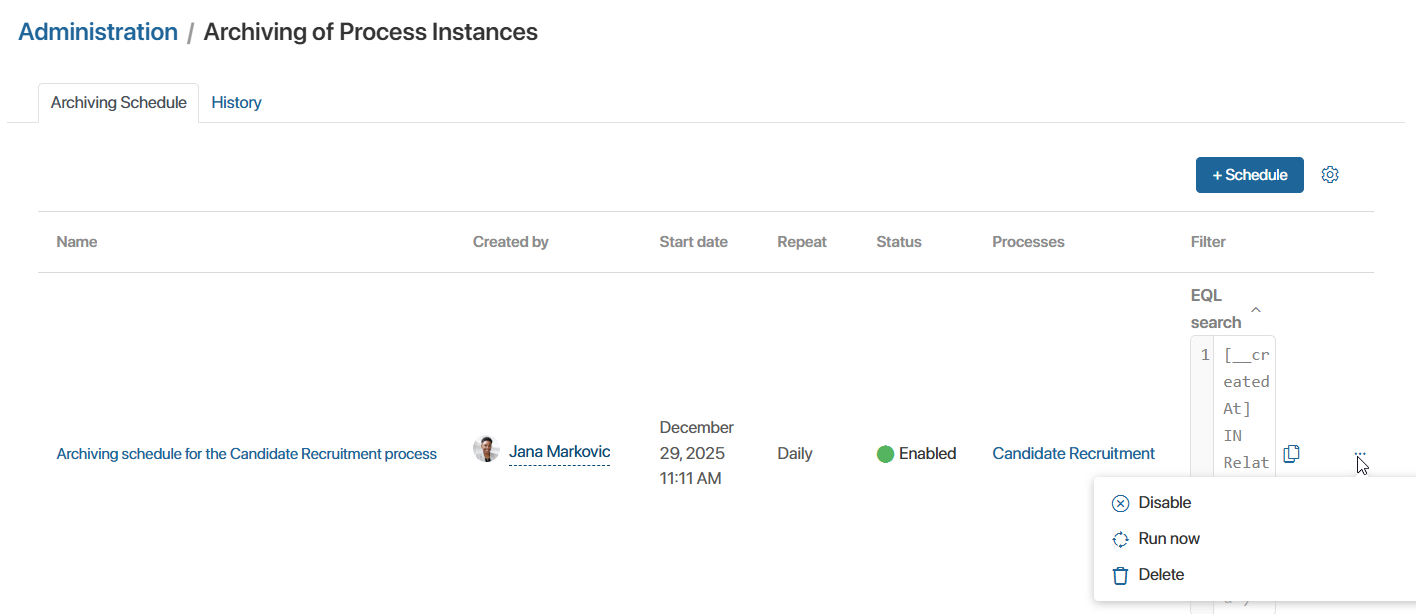Open Jana Markovic's user profile link
The image size is (1416, 614).
point(559,452)
